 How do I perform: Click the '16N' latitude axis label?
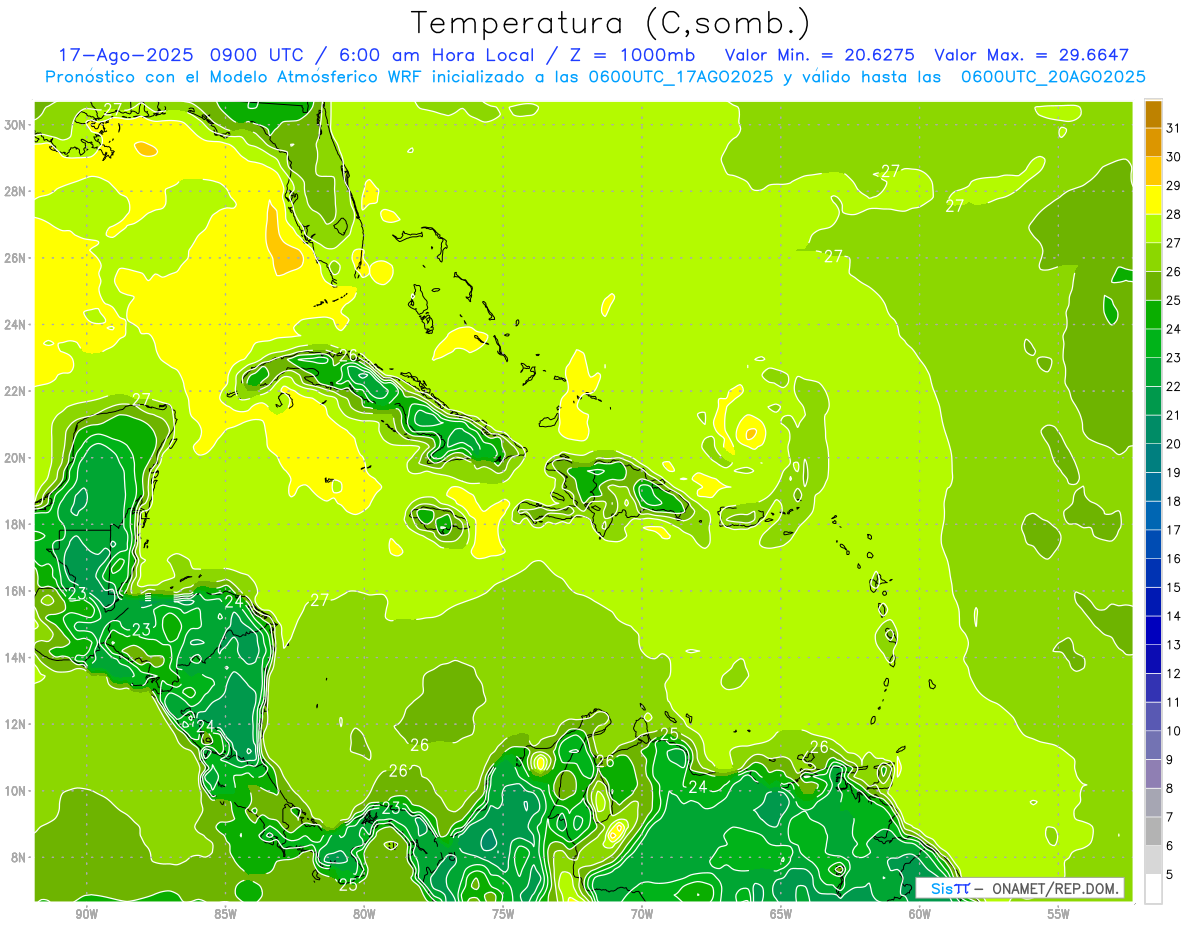click(x=16, y=591)
